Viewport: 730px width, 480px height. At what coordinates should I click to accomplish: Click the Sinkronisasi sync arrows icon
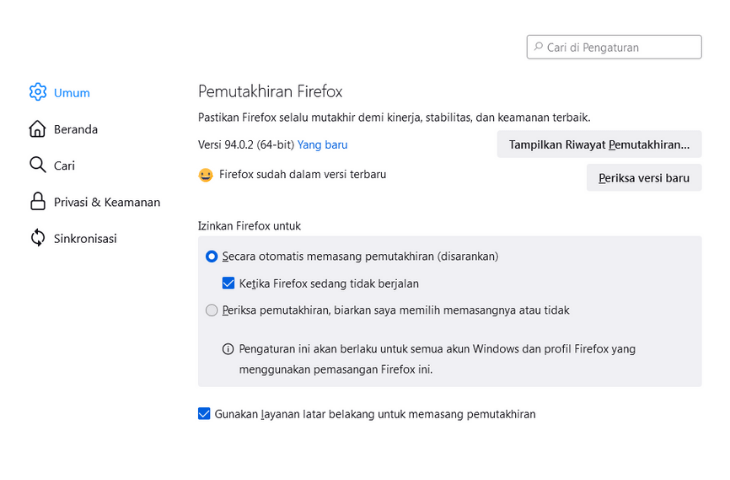click(x=38, y=238)
